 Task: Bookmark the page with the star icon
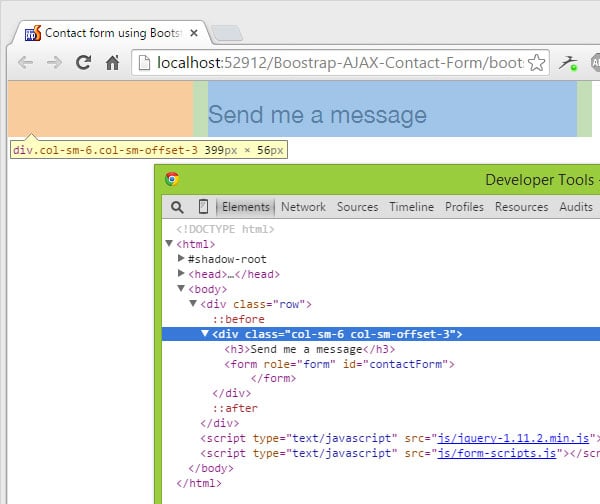coord(536,63)
